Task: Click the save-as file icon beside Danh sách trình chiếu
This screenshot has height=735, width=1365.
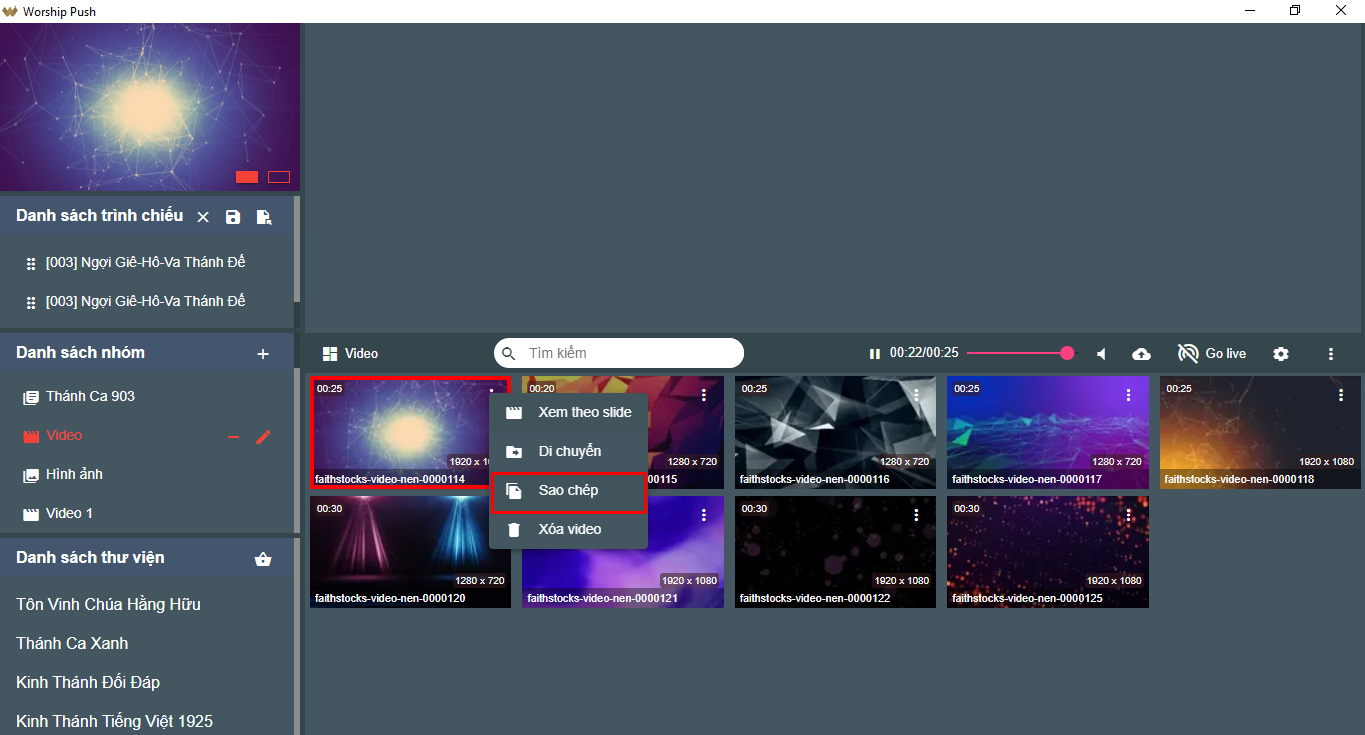Action: [x=264, y=217]
